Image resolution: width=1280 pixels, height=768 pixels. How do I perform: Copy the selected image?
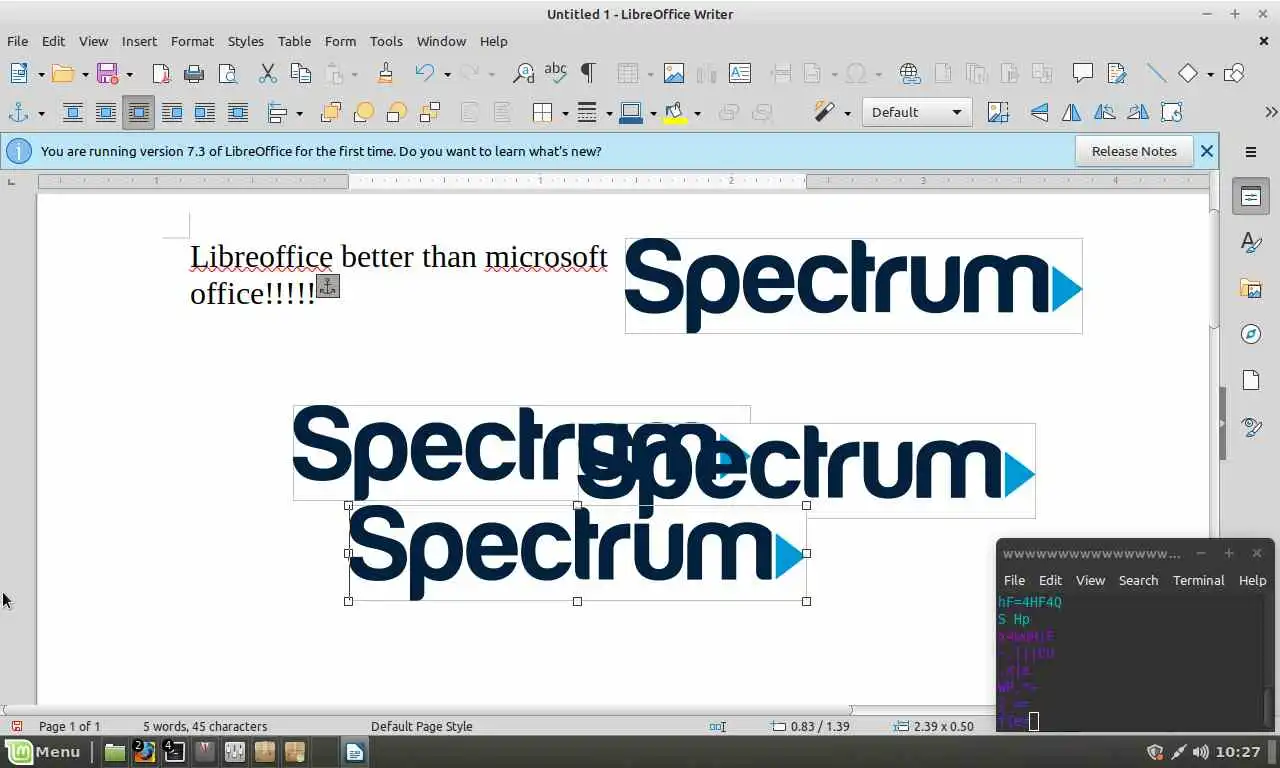[300, 73]
